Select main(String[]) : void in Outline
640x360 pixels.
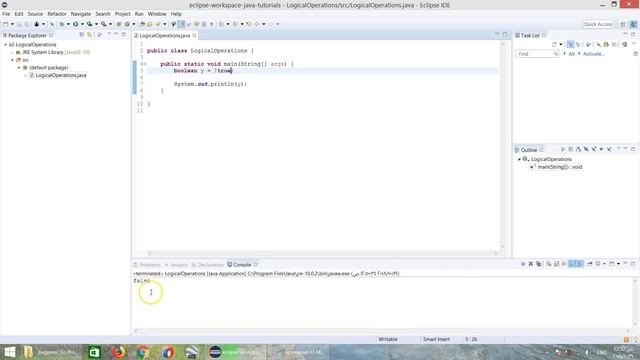point(560,167)
